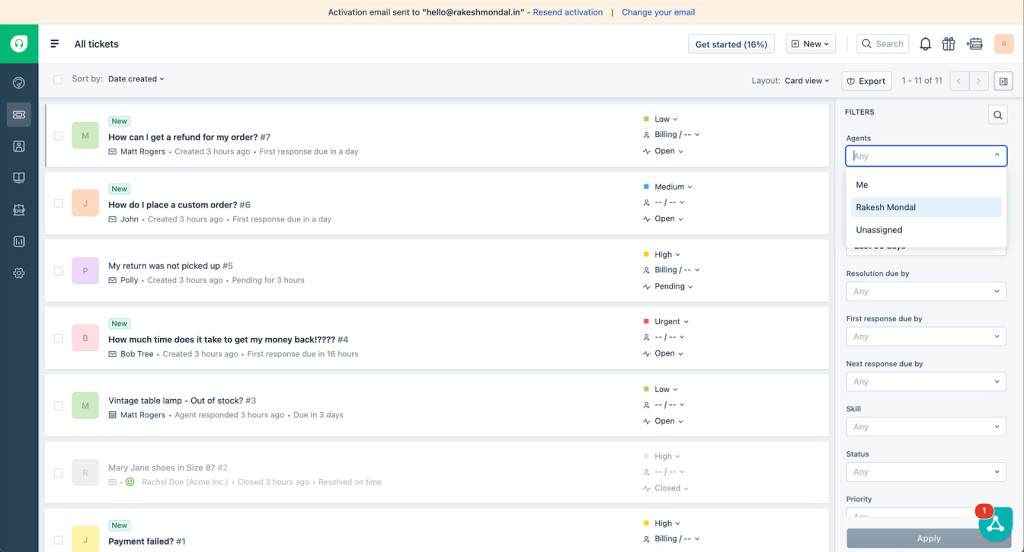Open ticket My return was not picked up
The height and width of the screenshot is (552, 1024).
click(170, 266)
